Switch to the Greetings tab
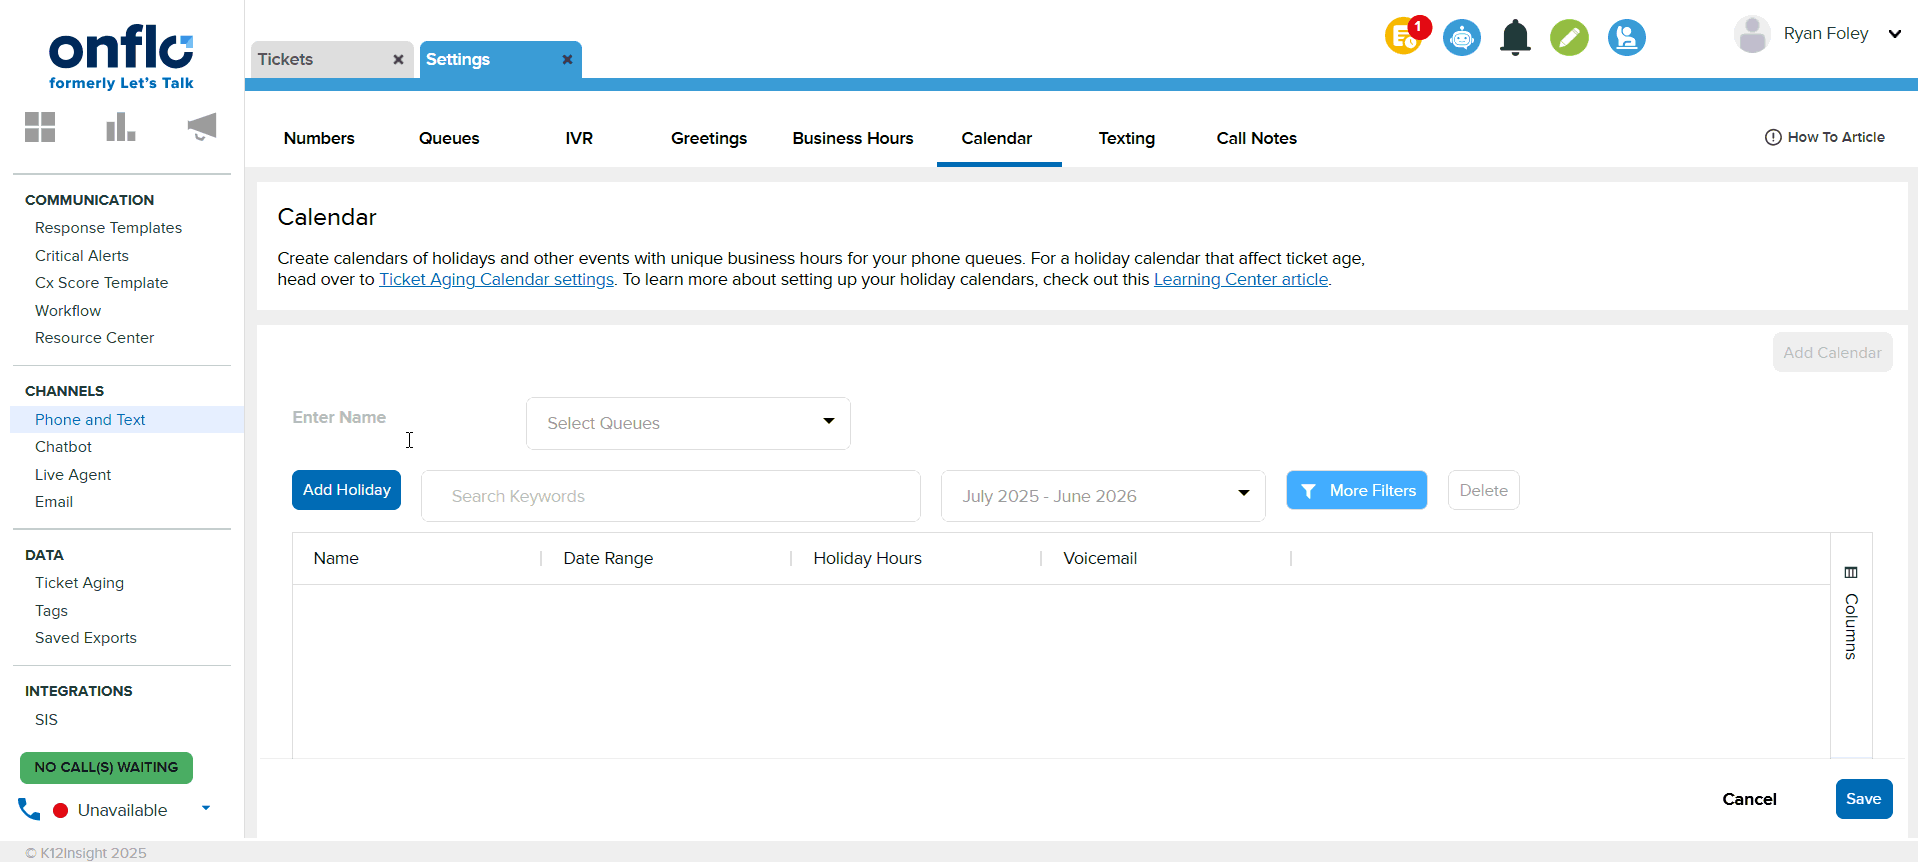The height and width of the screenshot is (862, 1918). click(x=708, y=138)
